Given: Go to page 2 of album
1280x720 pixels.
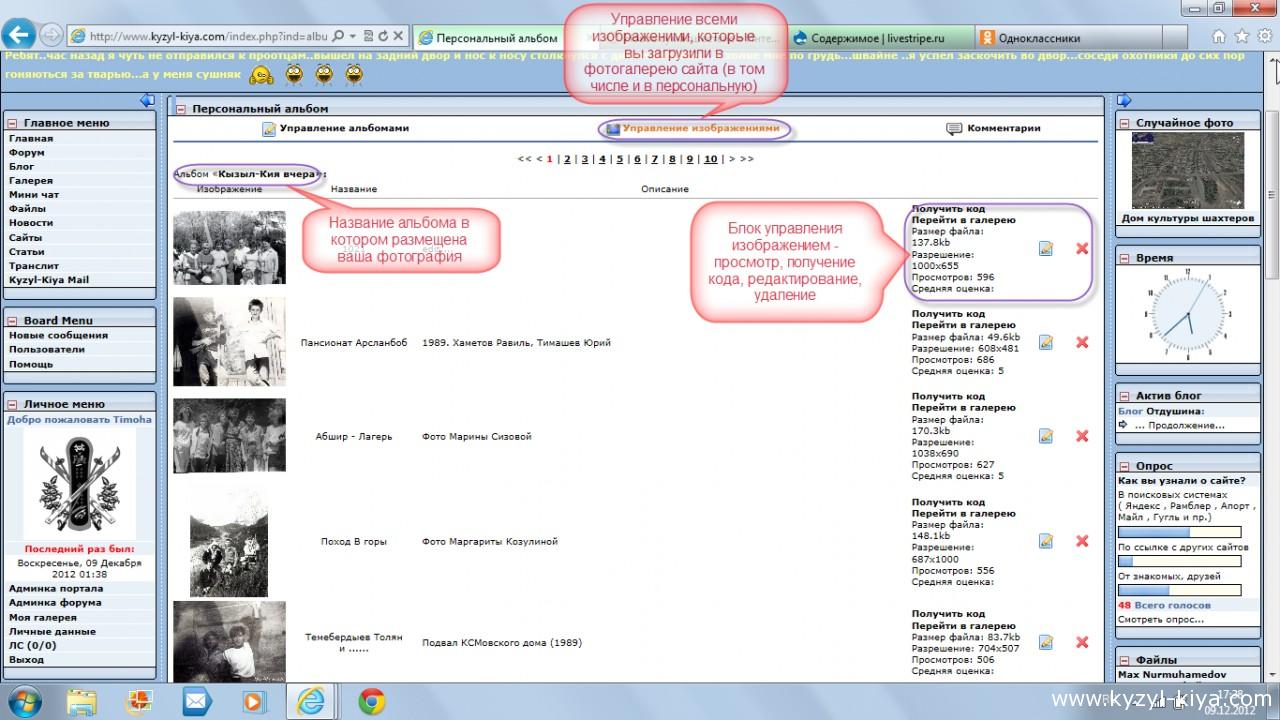Looking at the screenshot, I should [567, 159].
